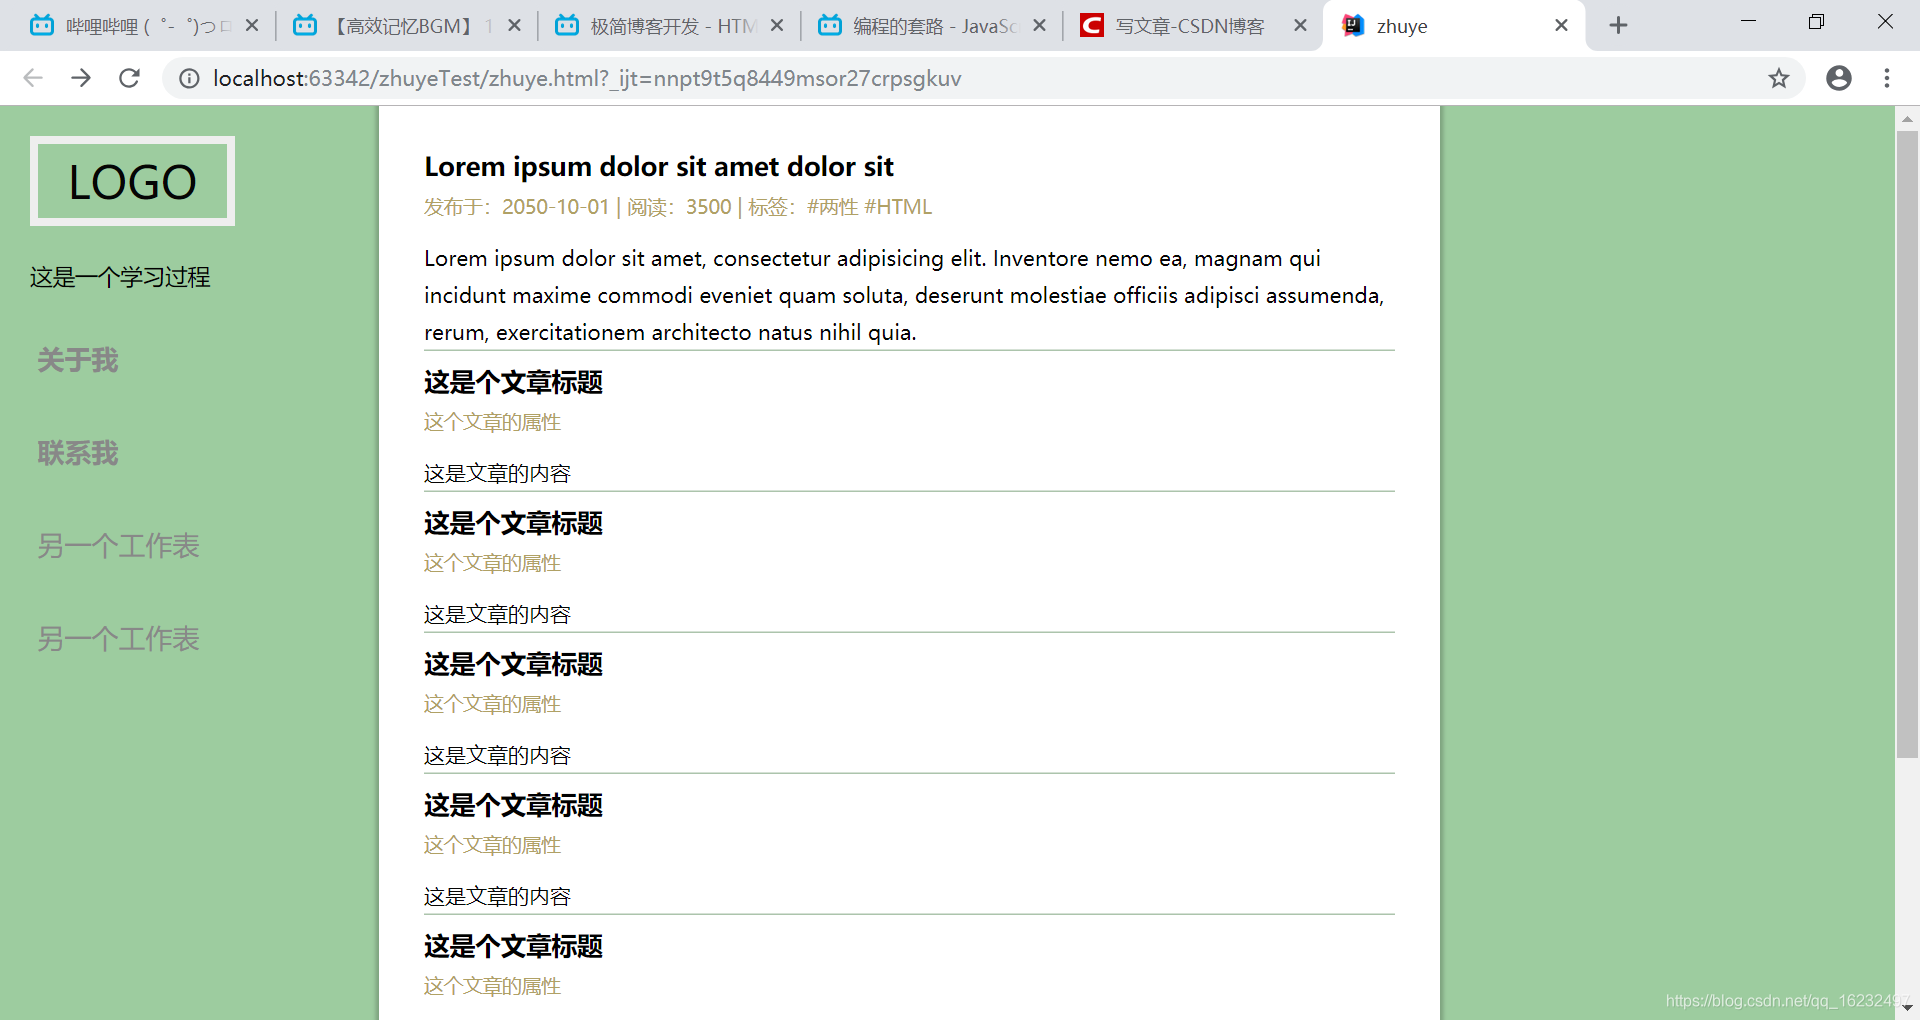Open Chrome three-dot menu
This screenshot has width=1920, height=1020.
click(x=1887, y=78)
